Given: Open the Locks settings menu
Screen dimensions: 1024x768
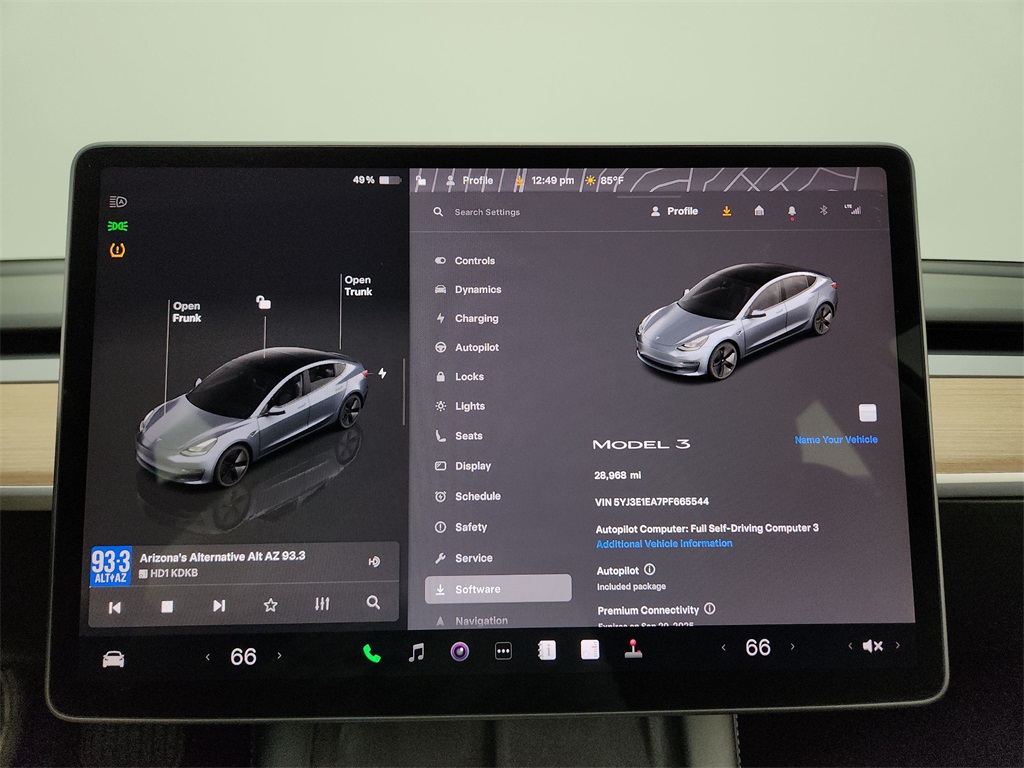Looking at the screenshot, I should [x=460, y=376].
